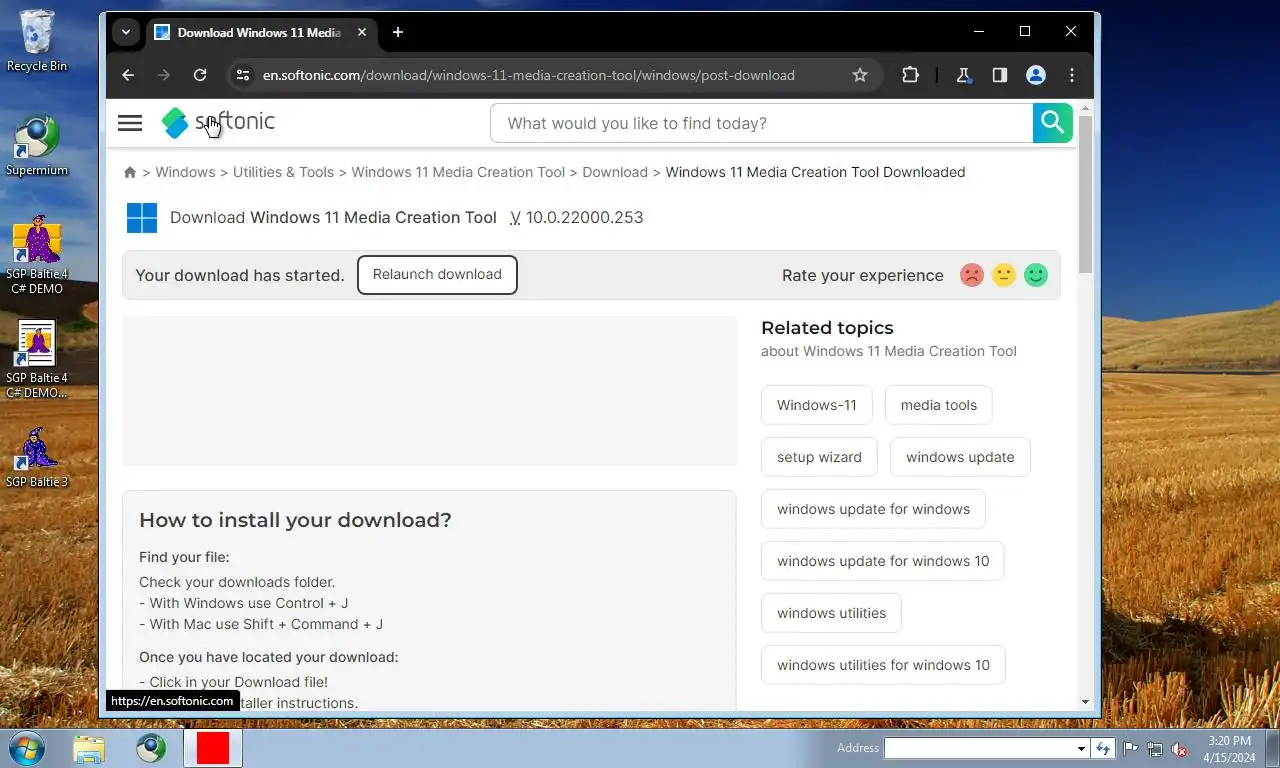Open a new browser tab
The height and width of the screenshot is (768, 1280).
398,32
